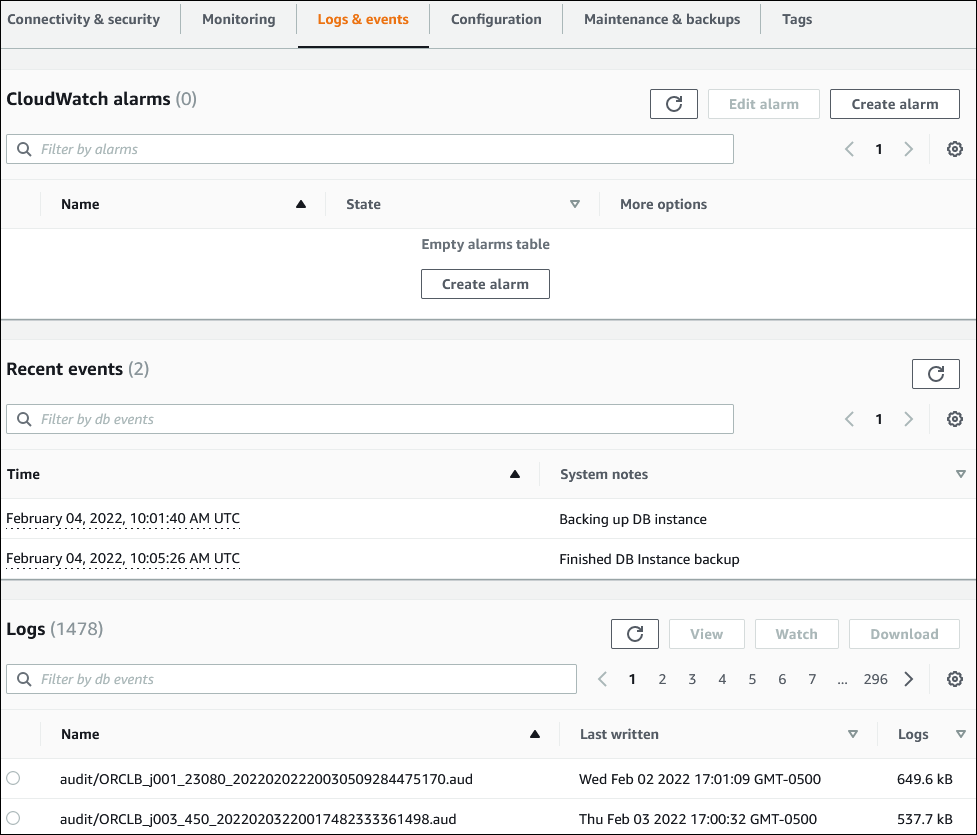The width and height of the screenshot is (977, 835).
Task: Go to next page of Logs
Action: click(908, 678)
